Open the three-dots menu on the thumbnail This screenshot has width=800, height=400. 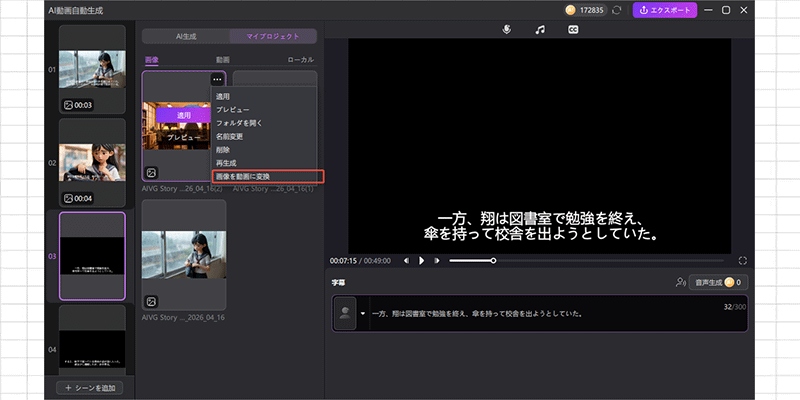tap(217, 79)
